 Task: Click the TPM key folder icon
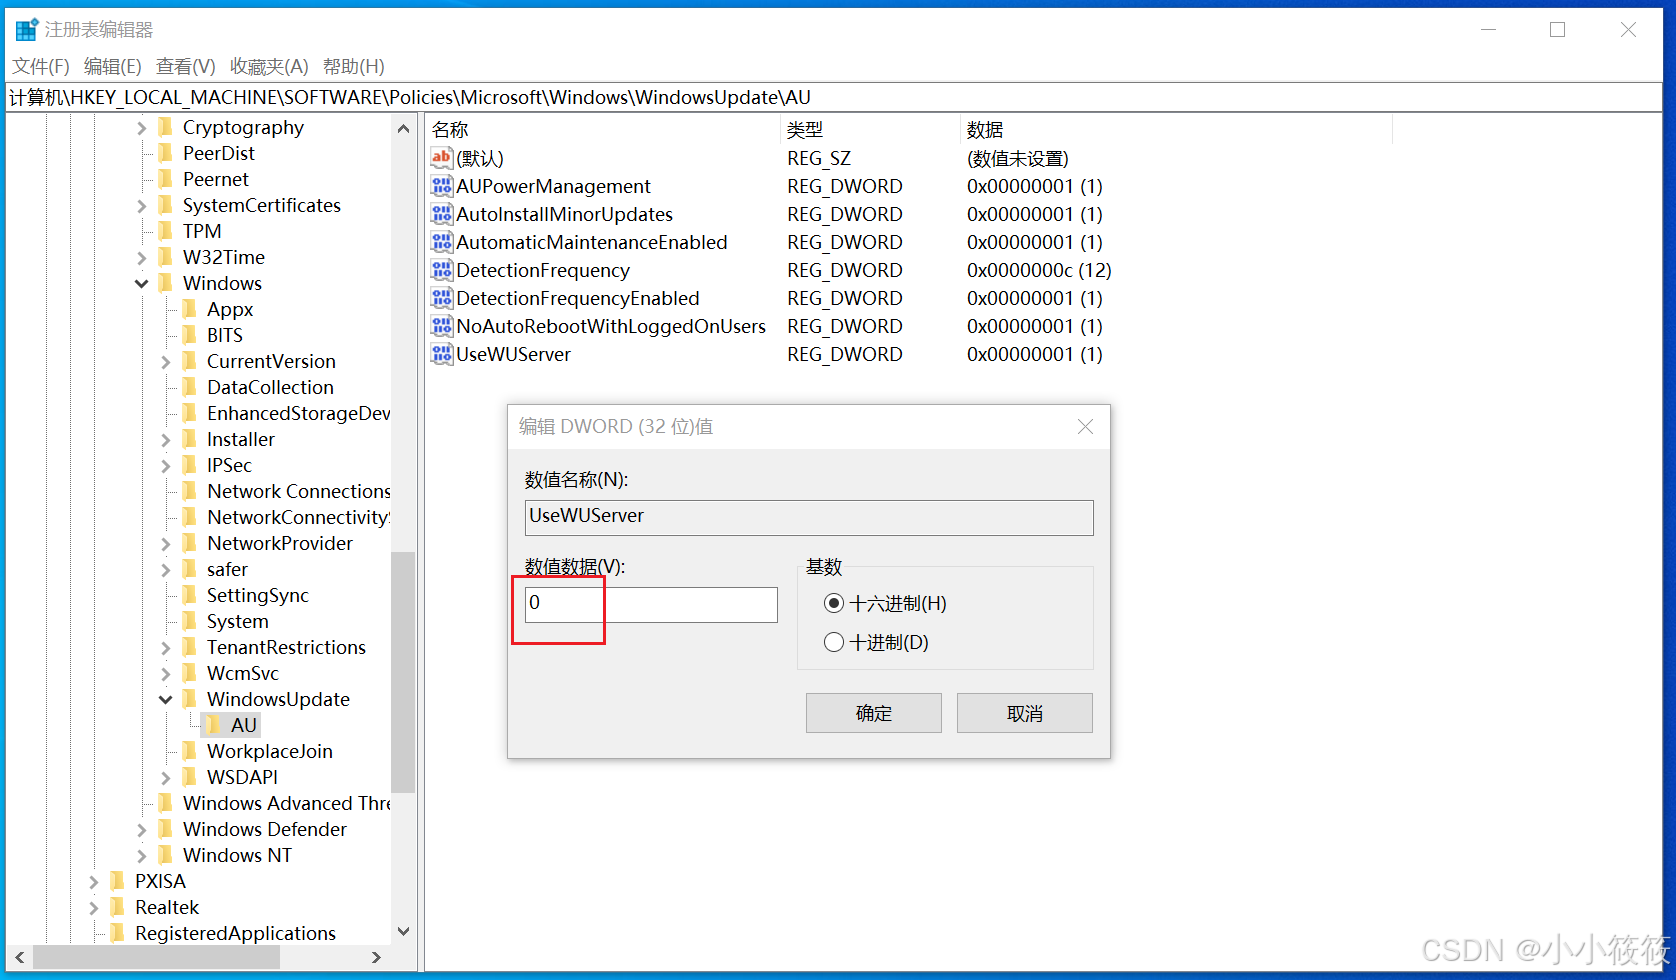166,231
